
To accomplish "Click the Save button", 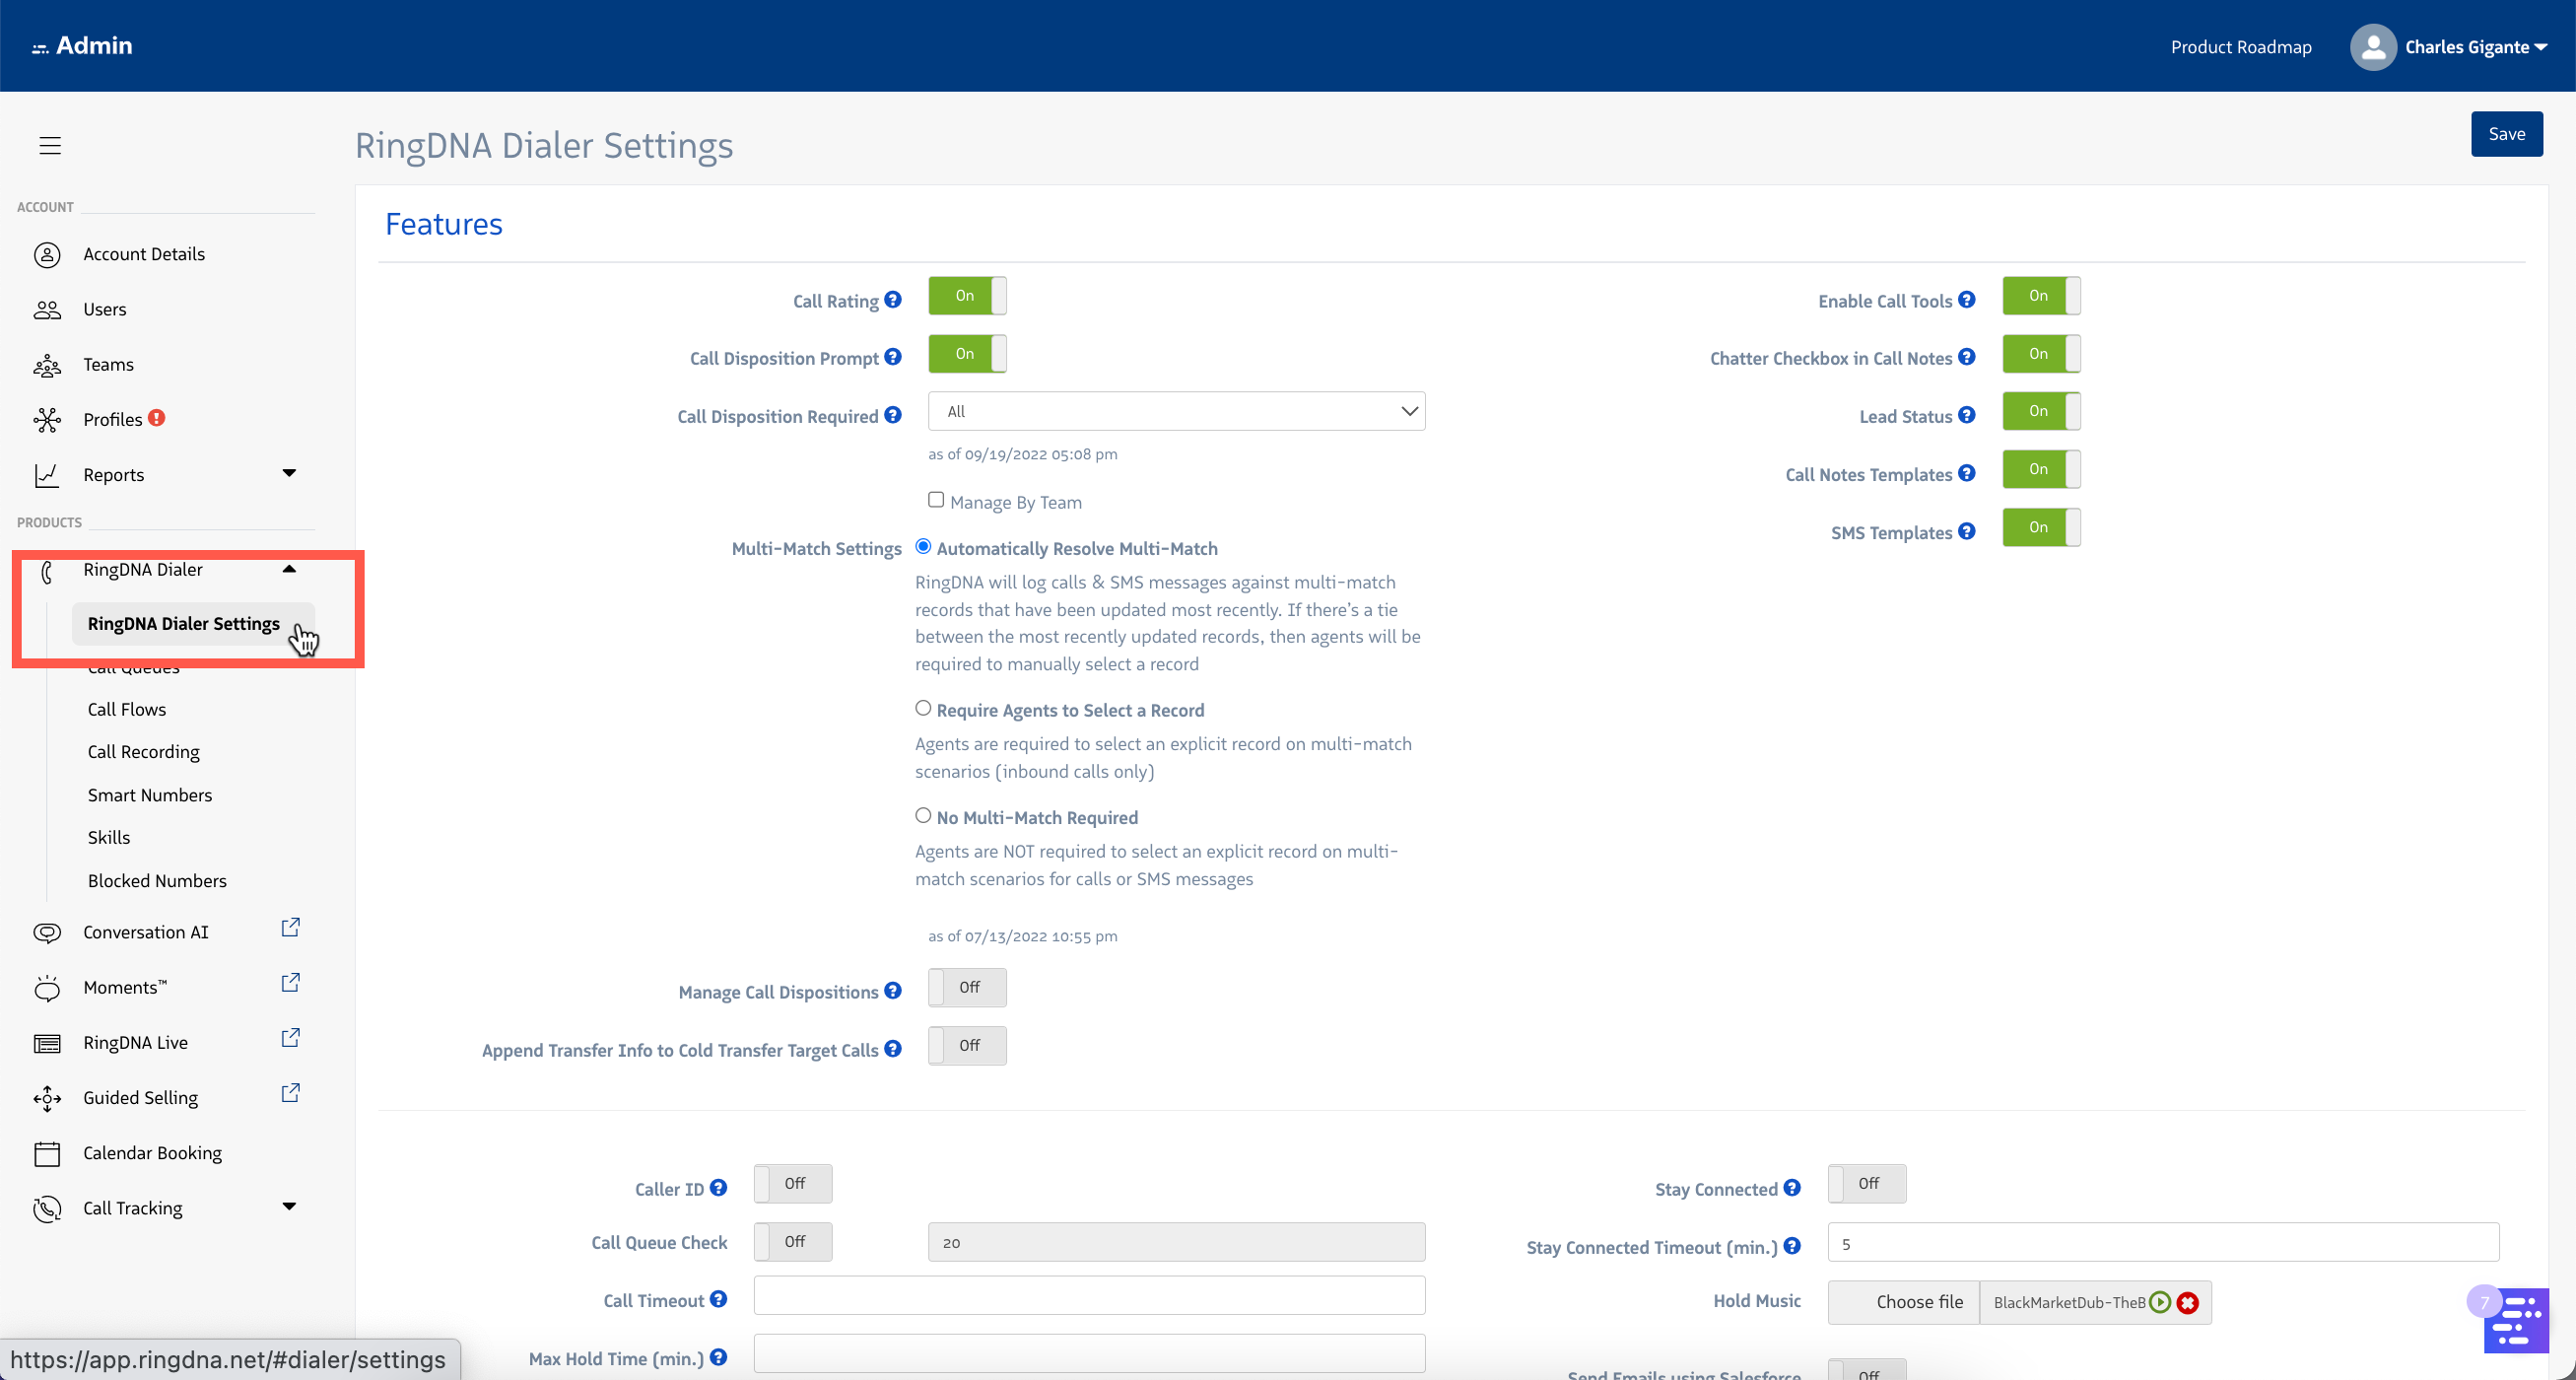I will click(x=2505, y=134).
